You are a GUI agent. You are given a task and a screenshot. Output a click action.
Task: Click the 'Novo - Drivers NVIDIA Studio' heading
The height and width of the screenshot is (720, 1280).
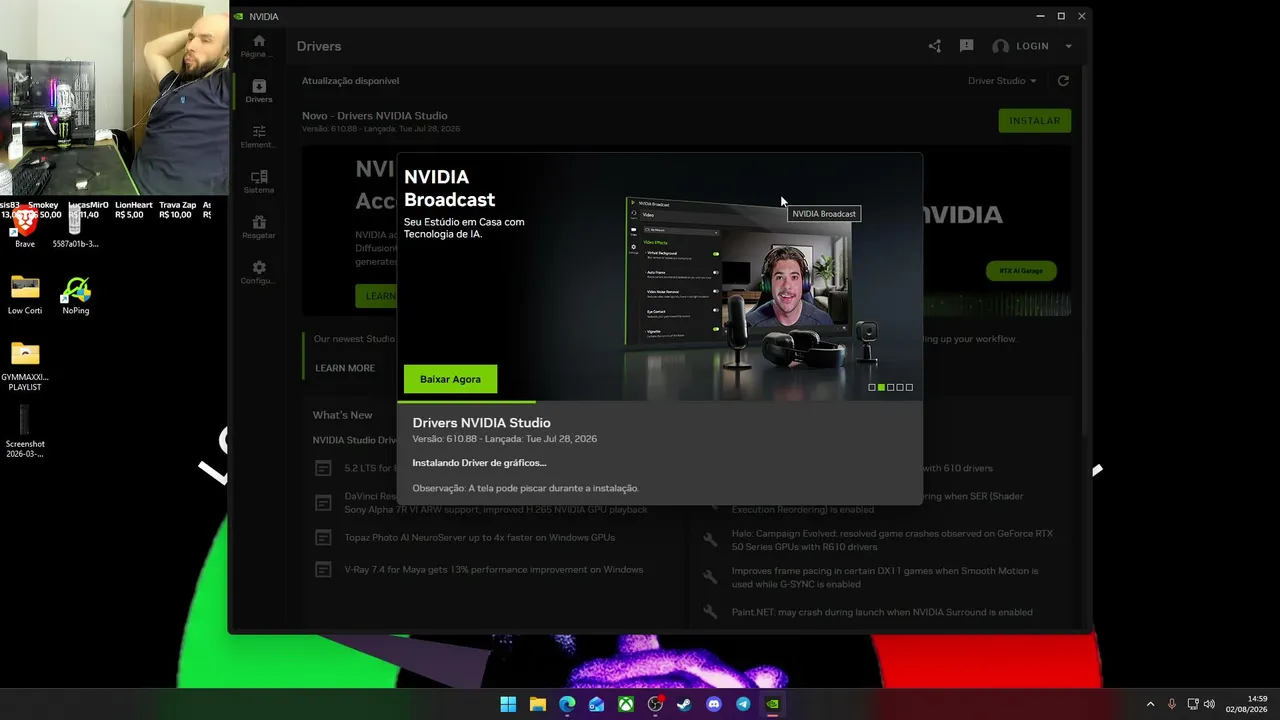point(375,116)
